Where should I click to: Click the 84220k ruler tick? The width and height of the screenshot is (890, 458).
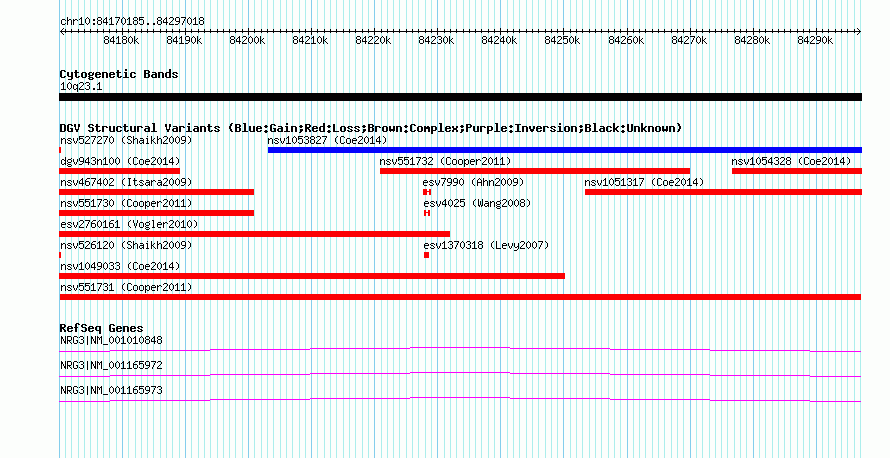click(x=373, y=40)
